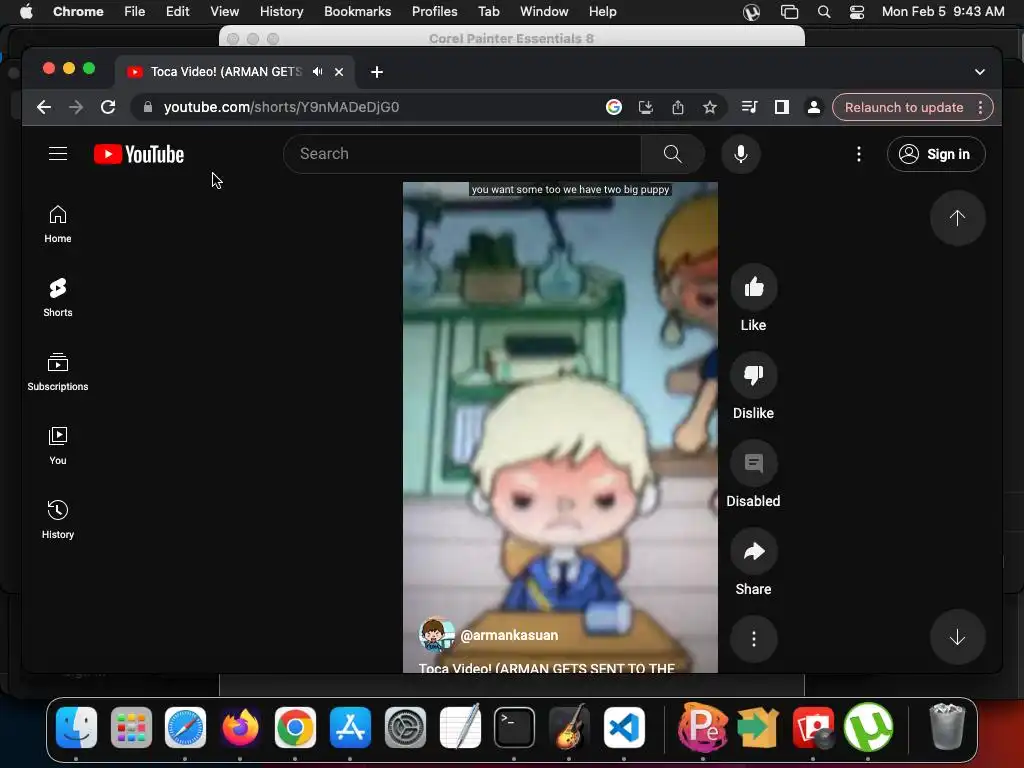
Task: Expand the tab search chevron
Action: click(980, 72)
